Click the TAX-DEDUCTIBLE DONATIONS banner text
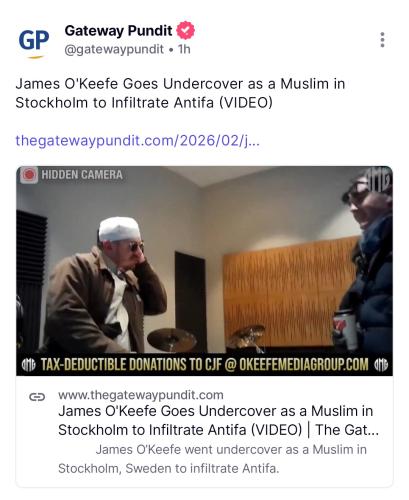 click(205, 365)
